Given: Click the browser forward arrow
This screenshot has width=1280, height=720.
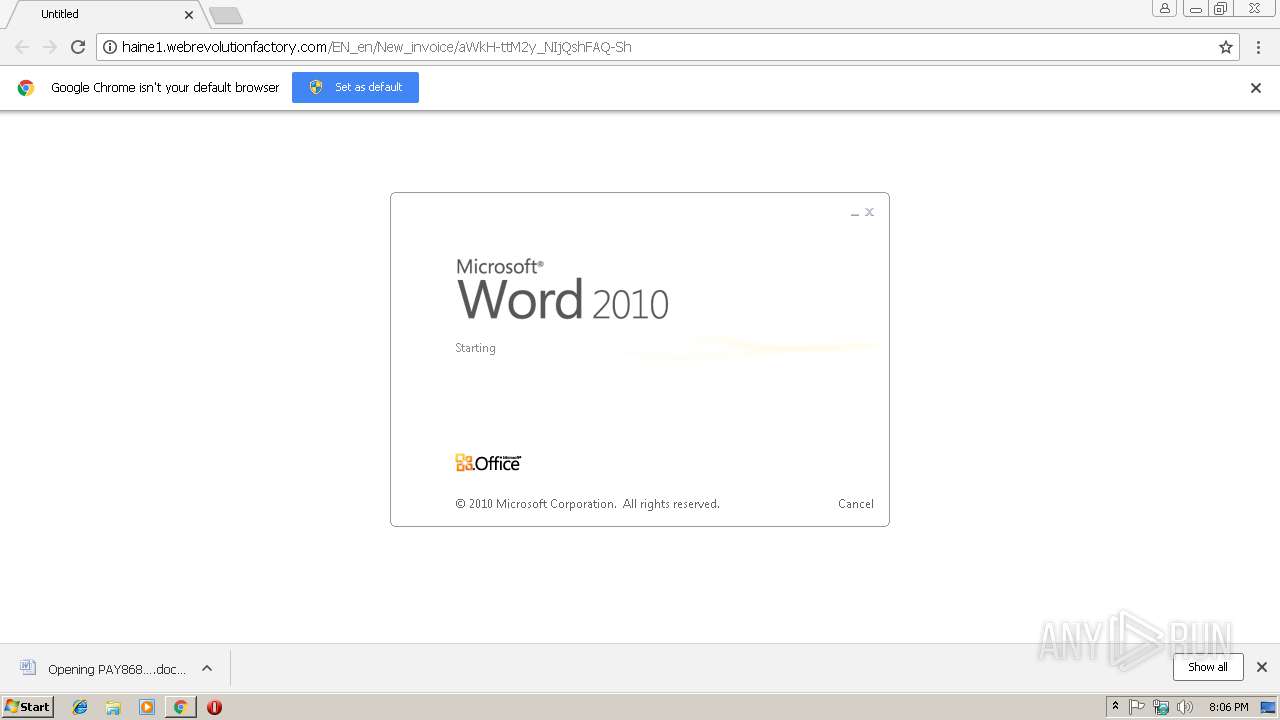Looking at the screenshot, I should 50,47.
